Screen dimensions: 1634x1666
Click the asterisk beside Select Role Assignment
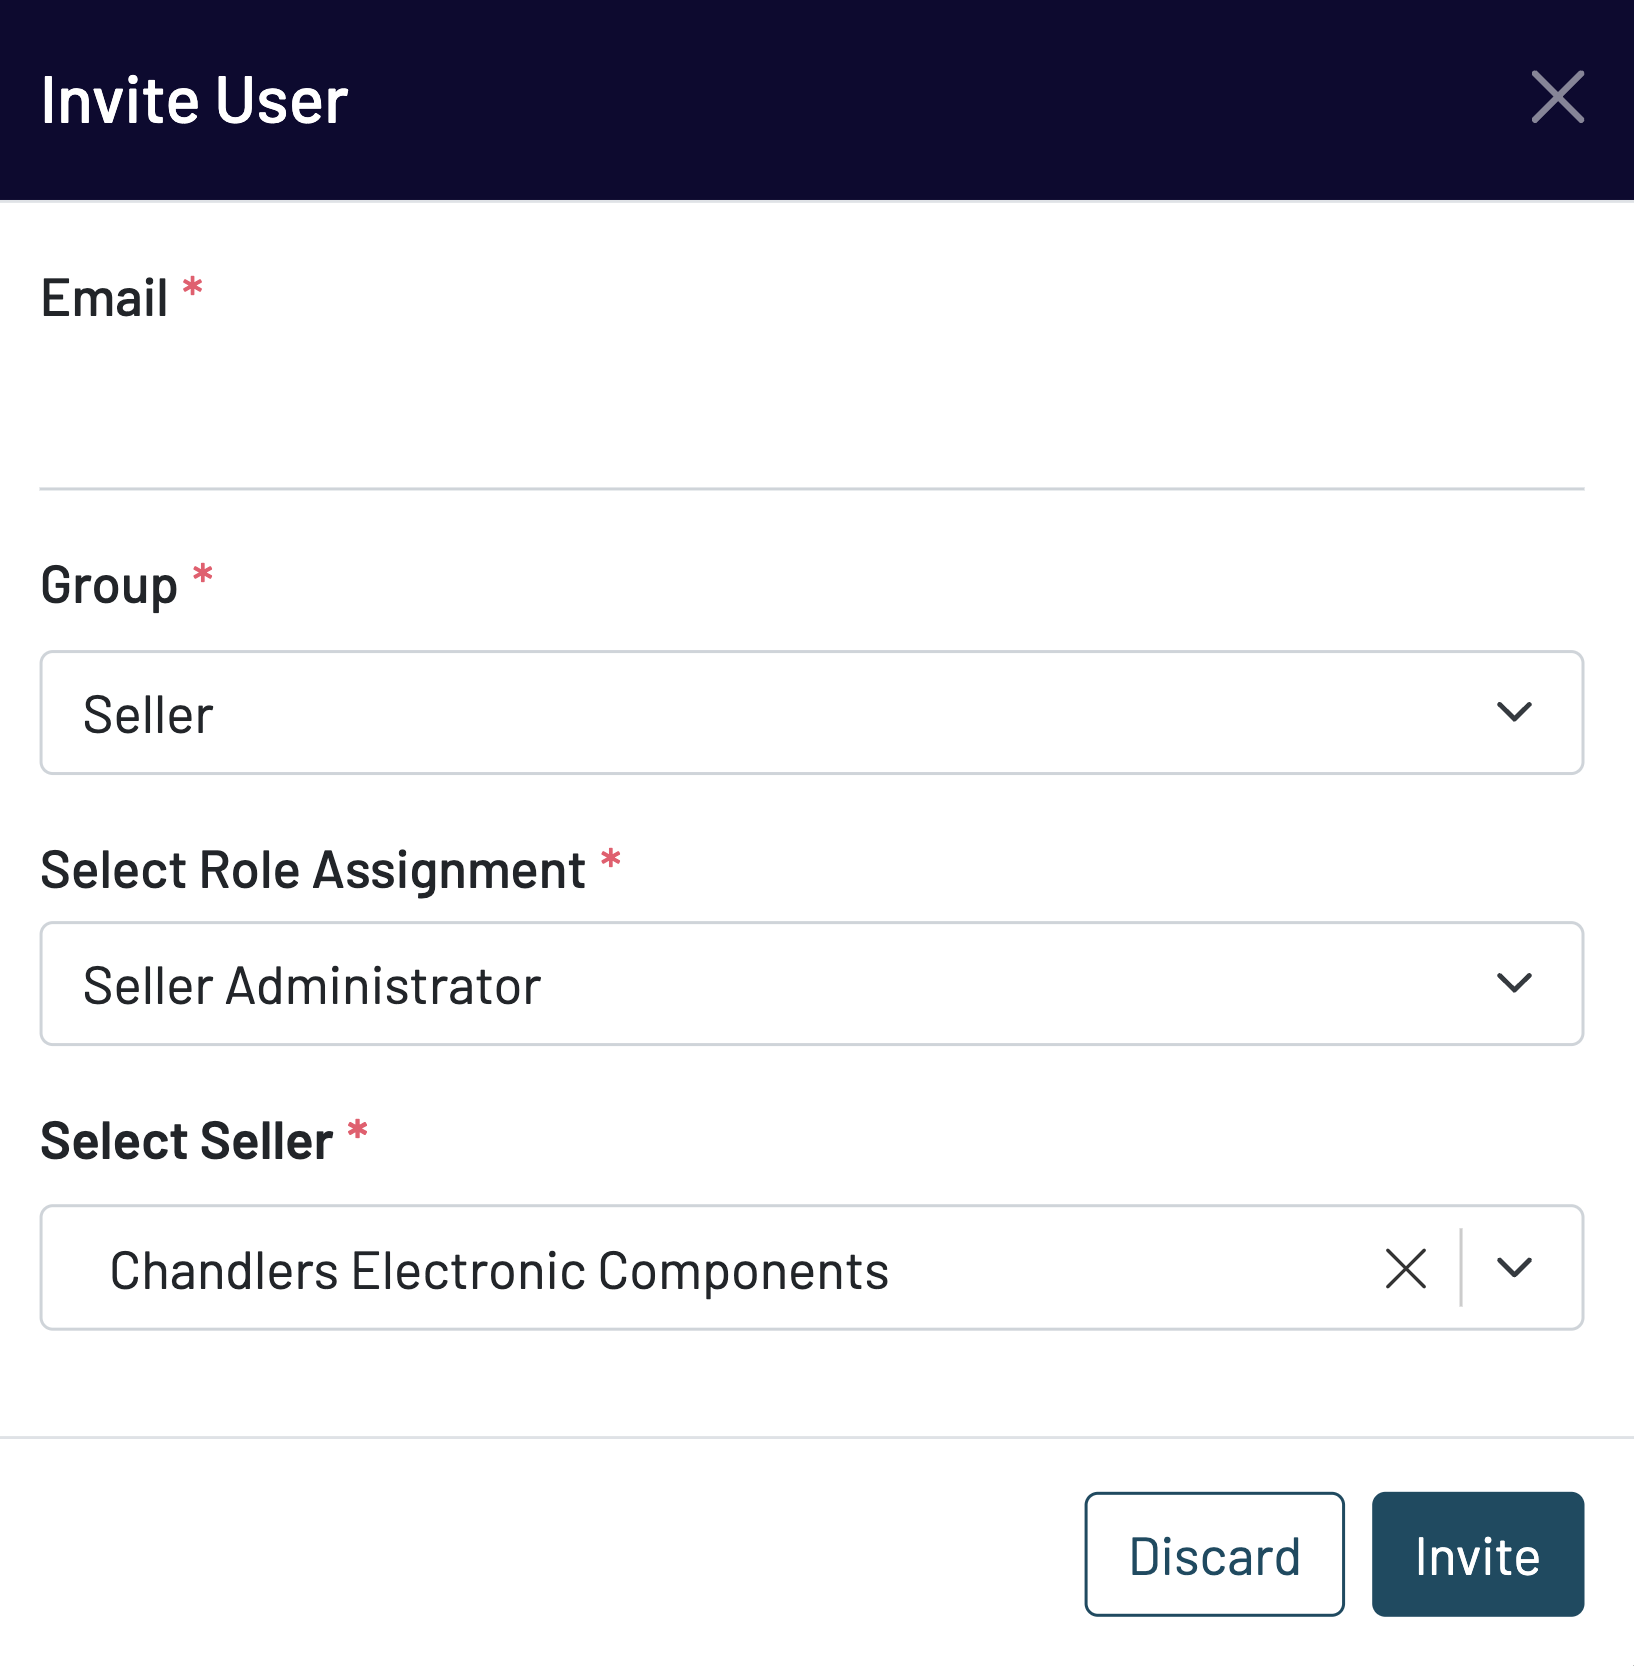point(611,859)
